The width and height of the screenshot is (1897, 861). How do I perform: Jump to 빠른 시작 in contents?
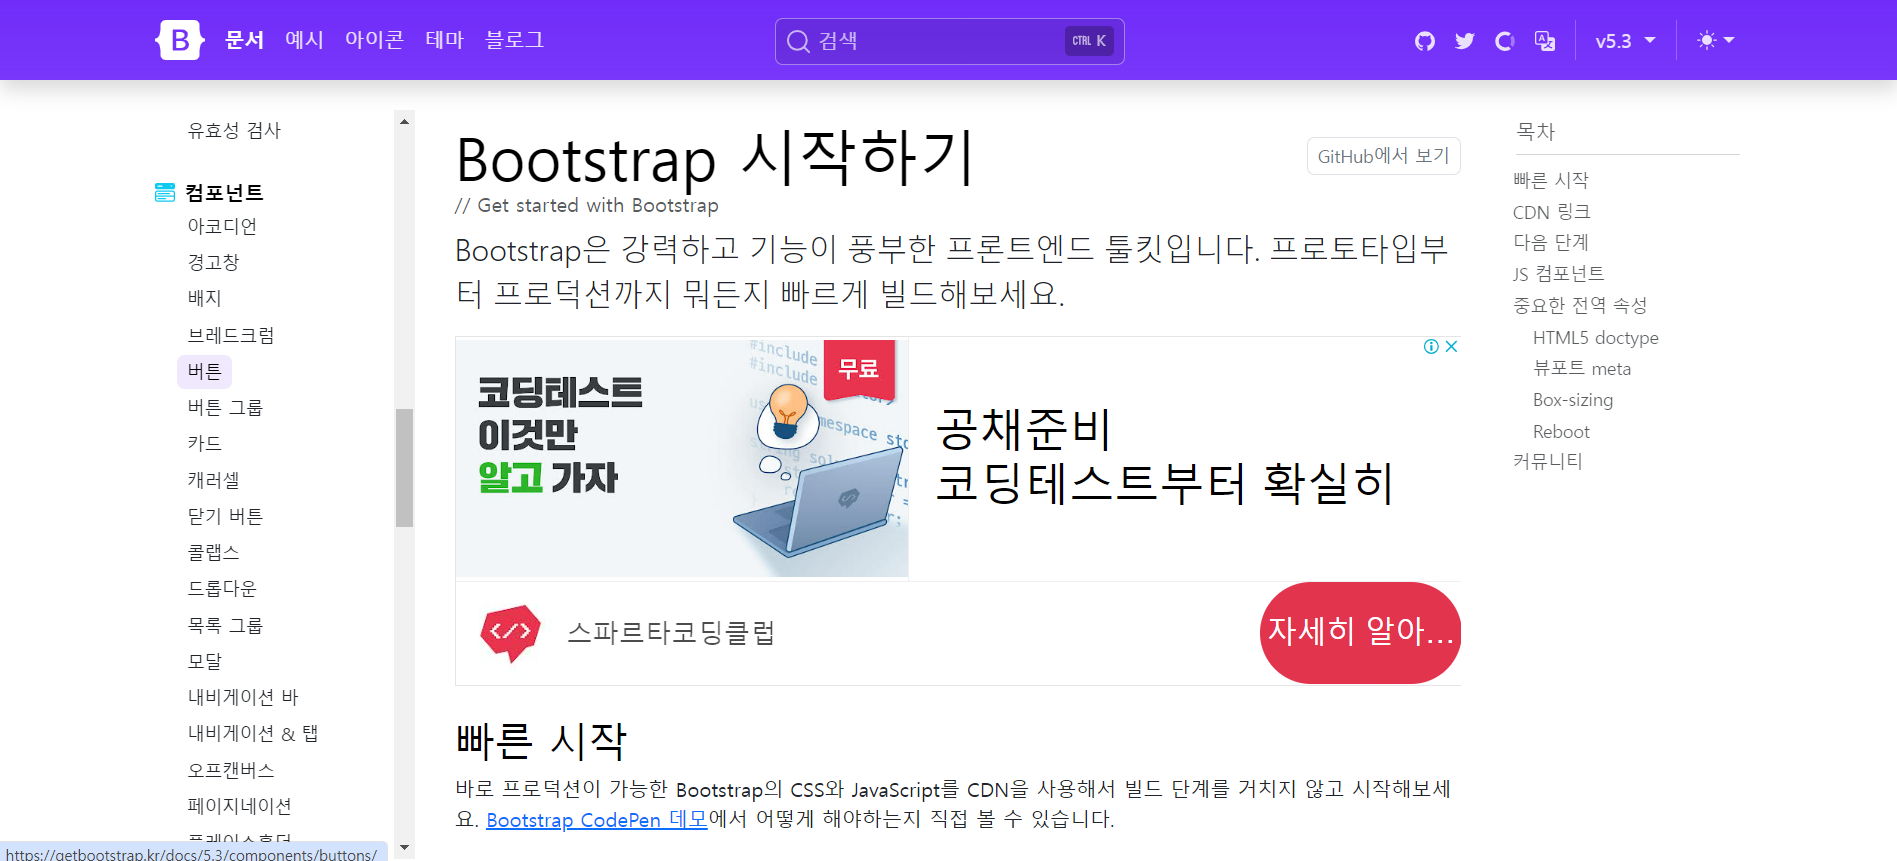click(1550, 180)
